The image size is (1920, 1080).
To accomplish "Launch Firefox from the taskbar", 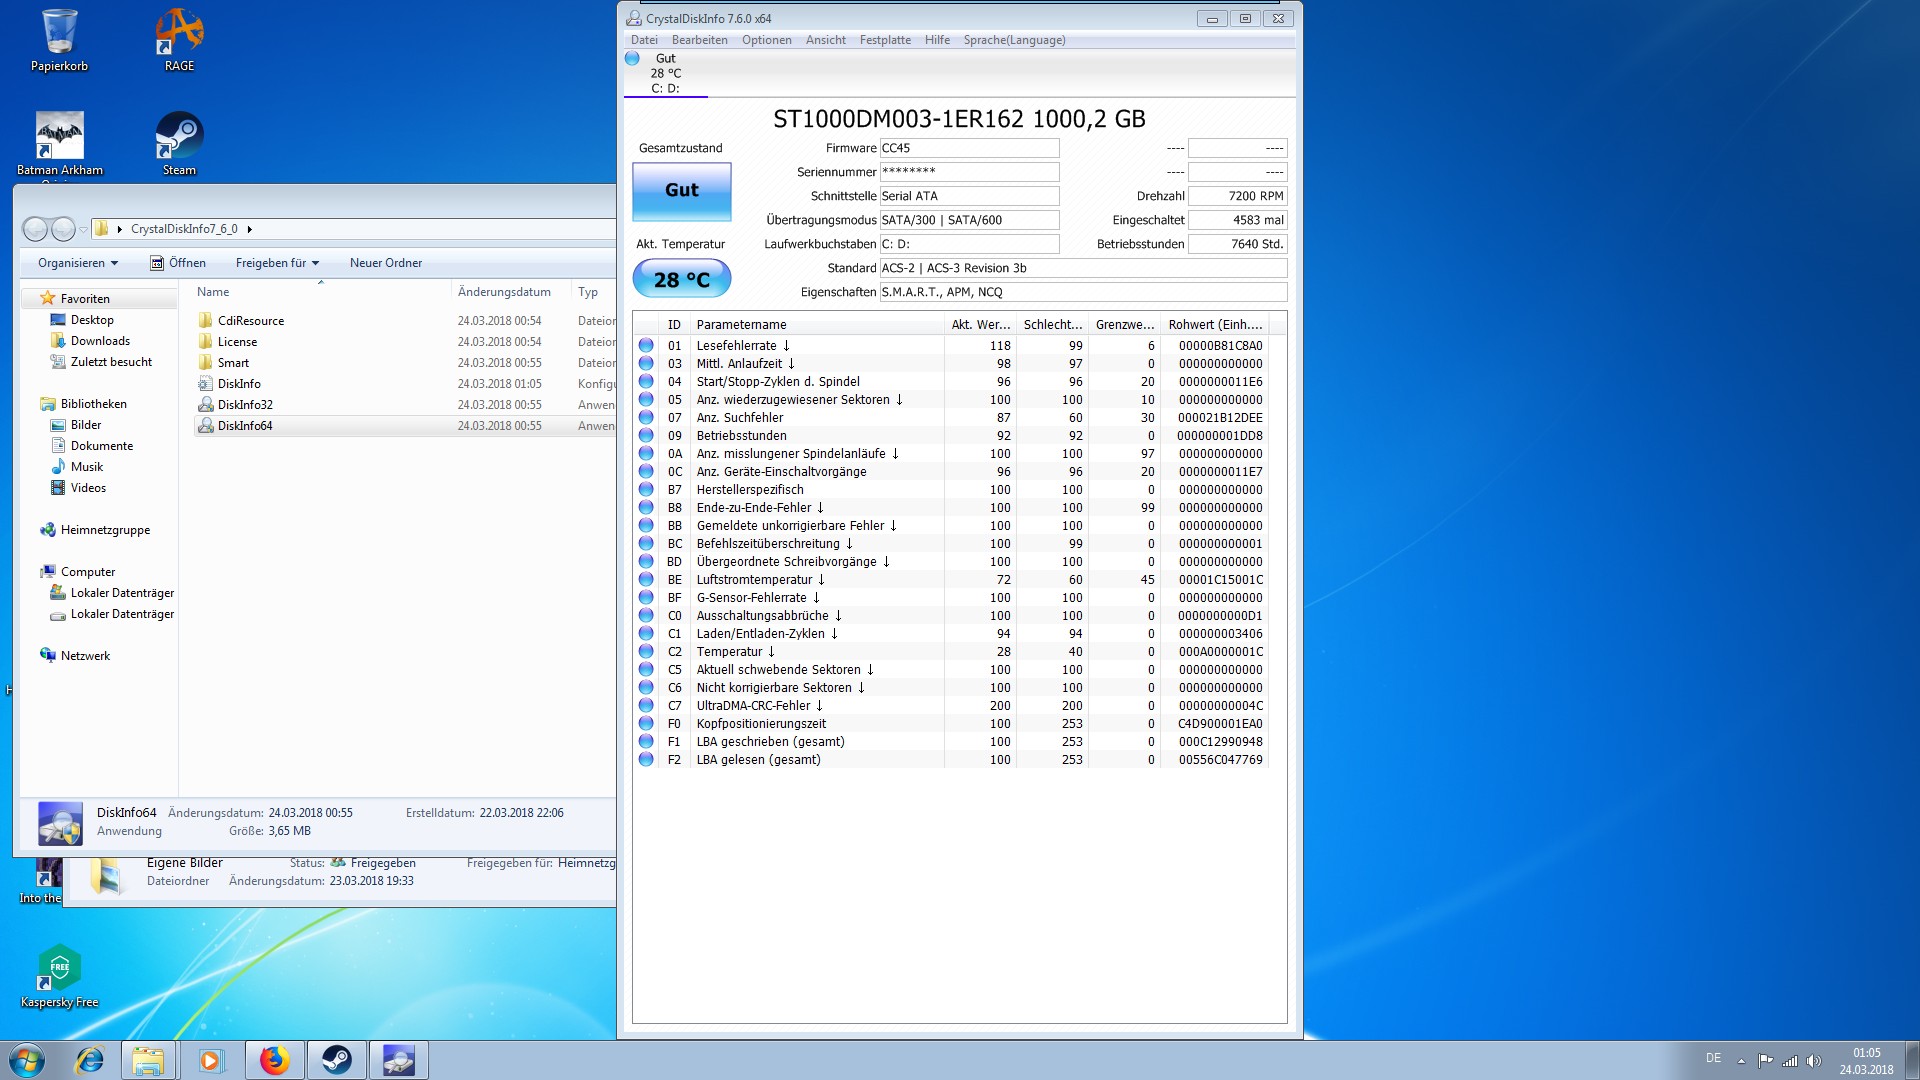I will click(x=274, y=1060).
